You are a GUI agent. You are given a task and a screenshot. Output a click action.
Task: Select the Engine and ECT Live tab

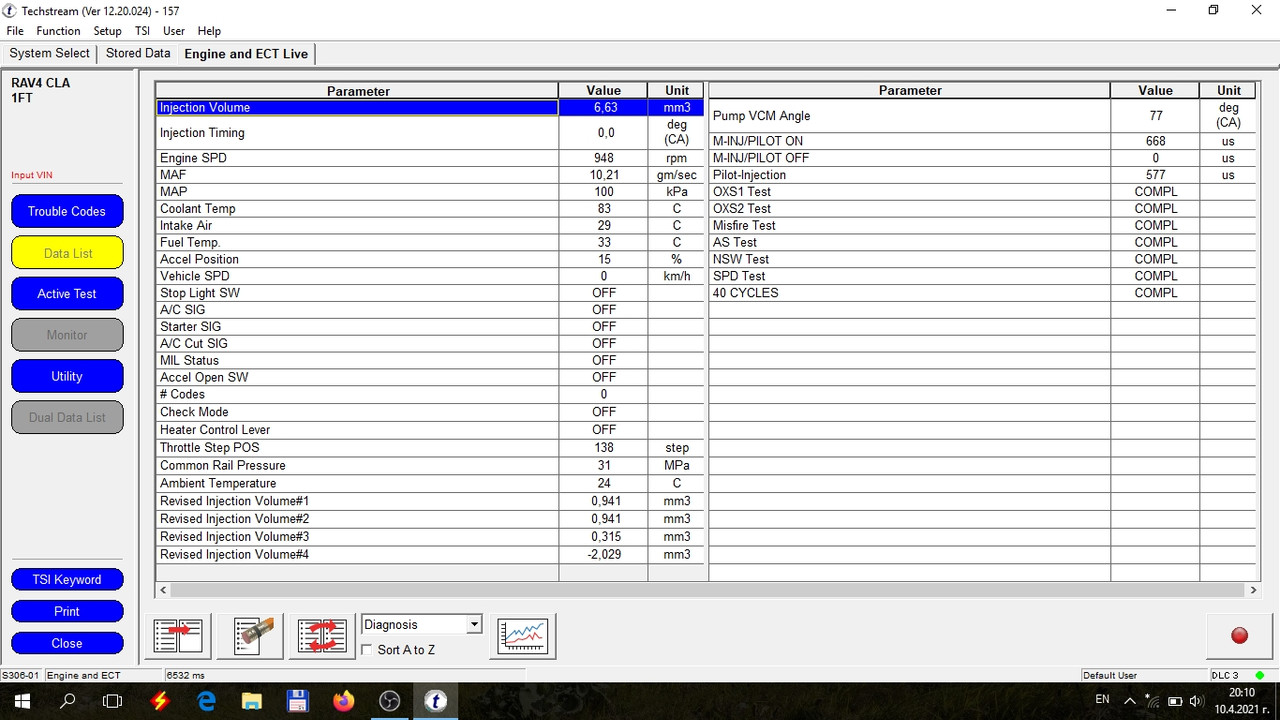point(246,54)
